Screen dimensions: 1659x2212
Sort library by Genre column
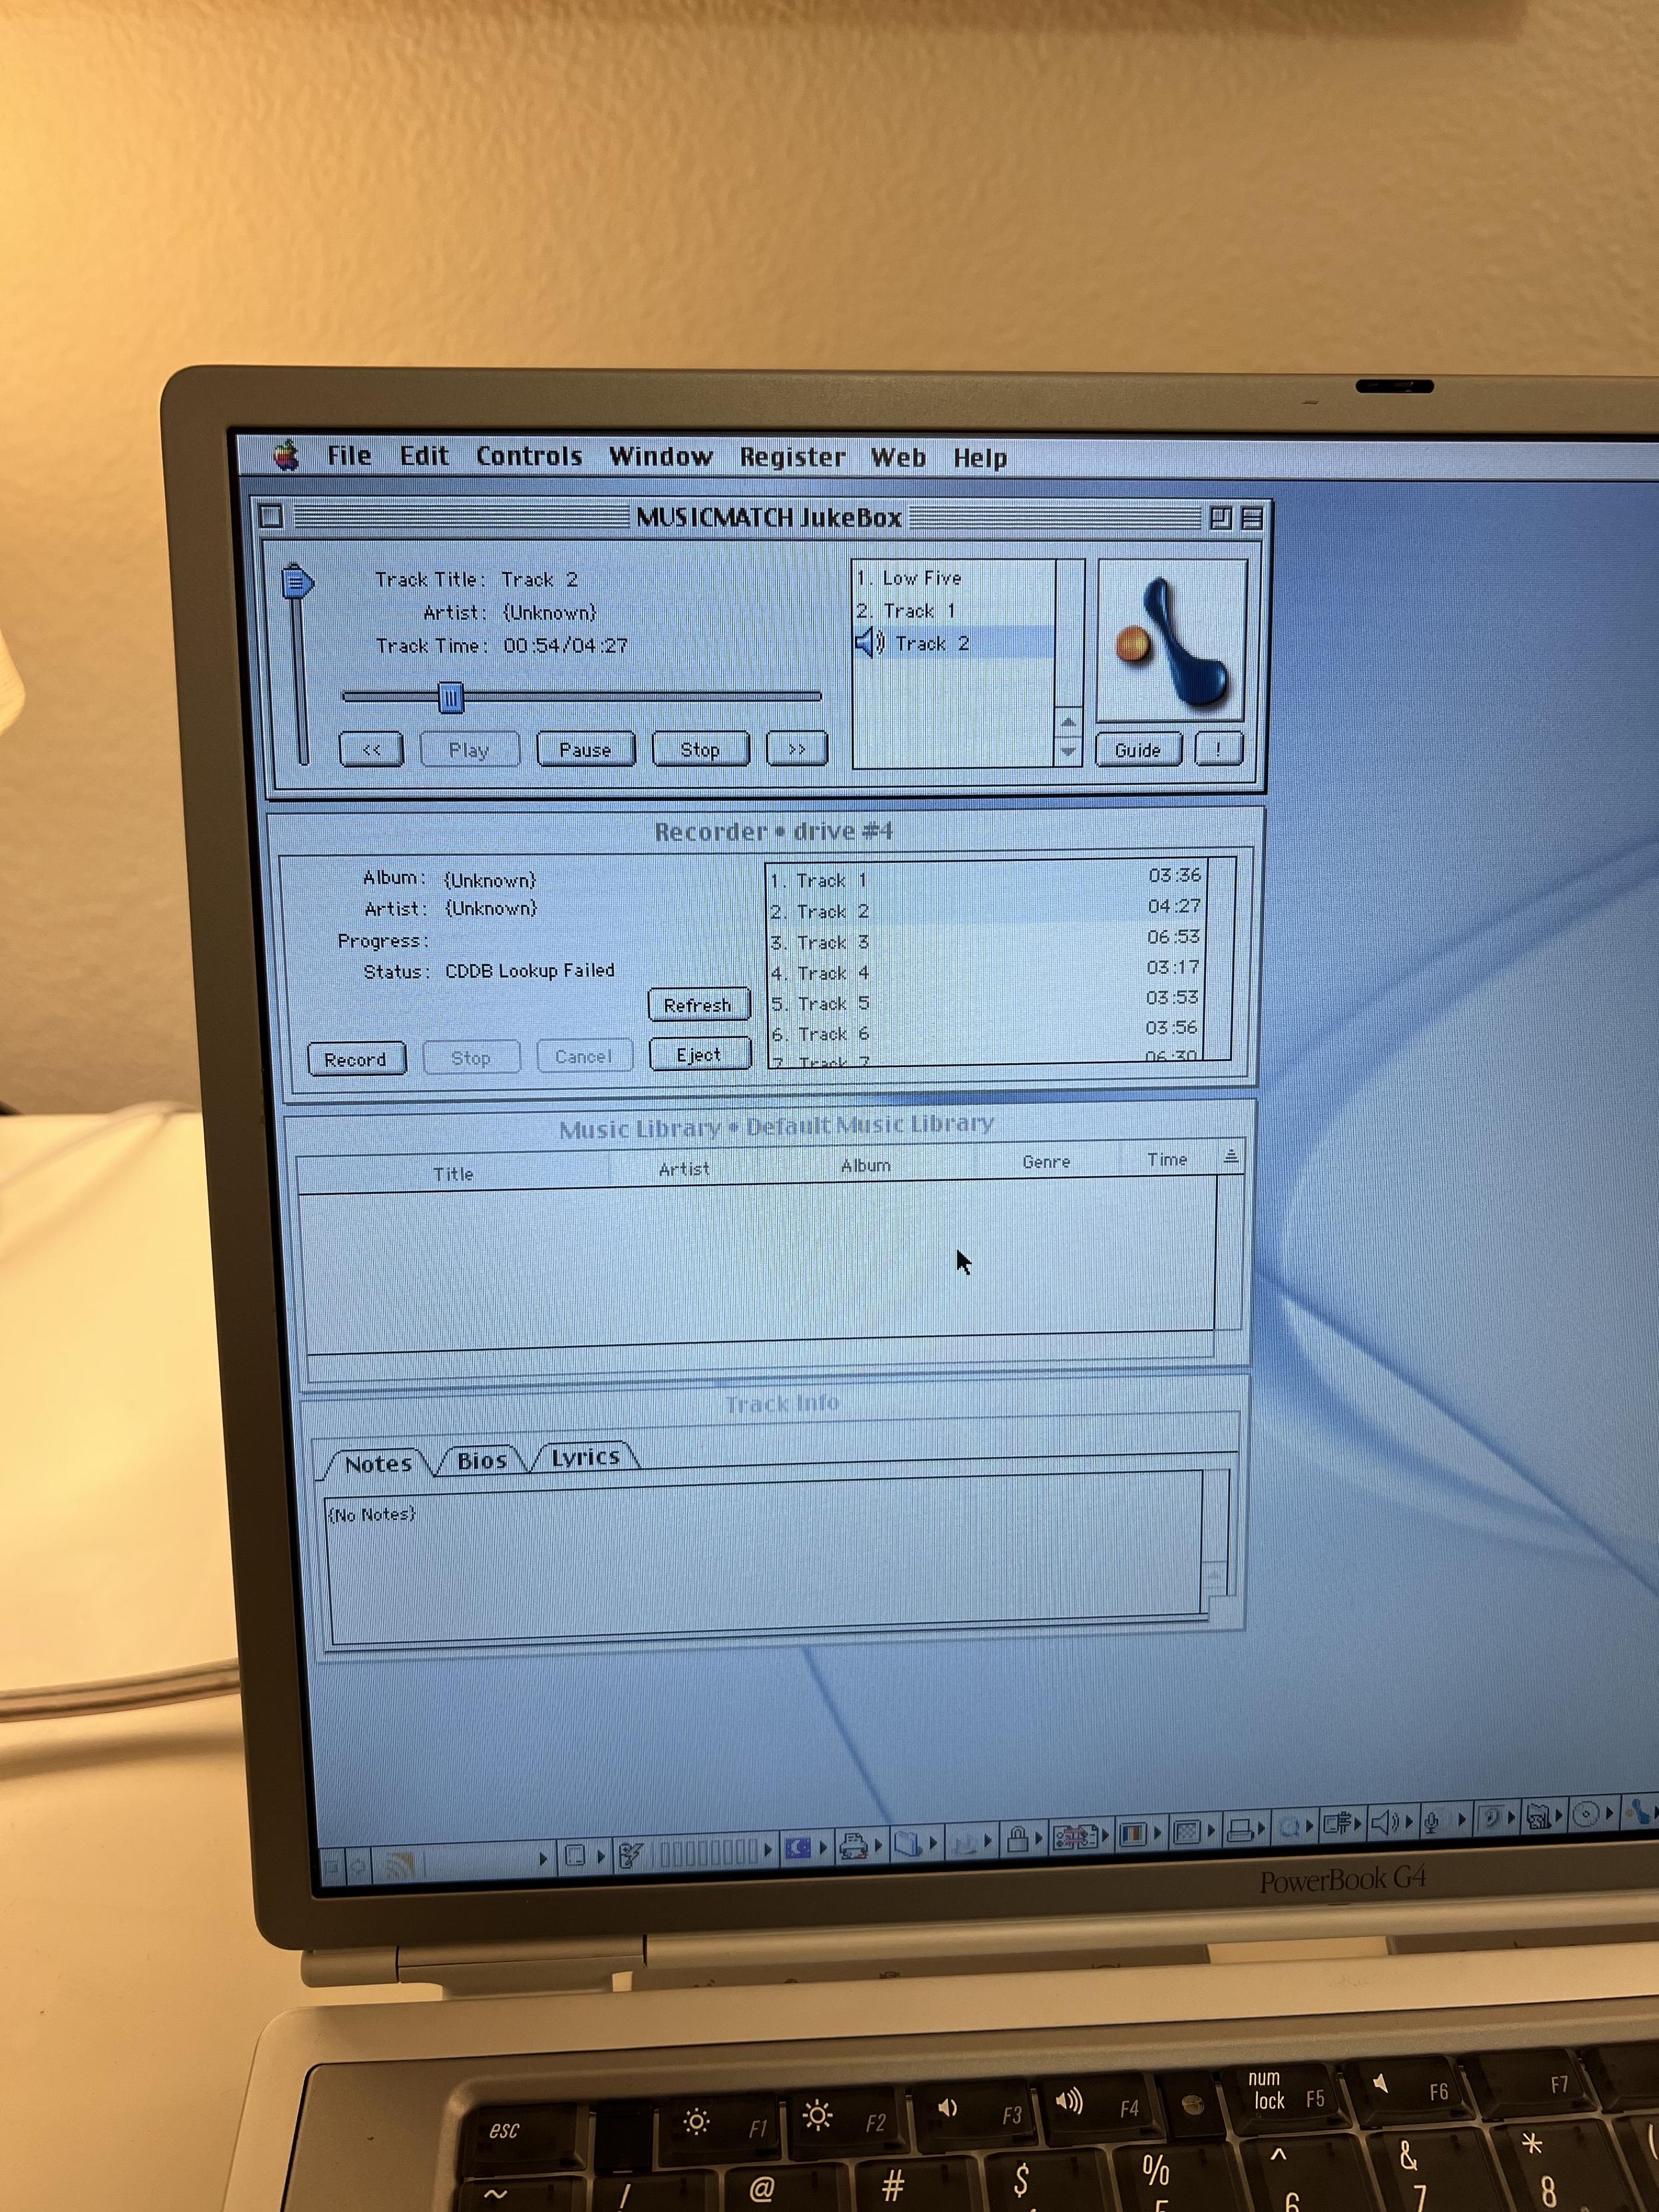click(x=1046, y=1161)
